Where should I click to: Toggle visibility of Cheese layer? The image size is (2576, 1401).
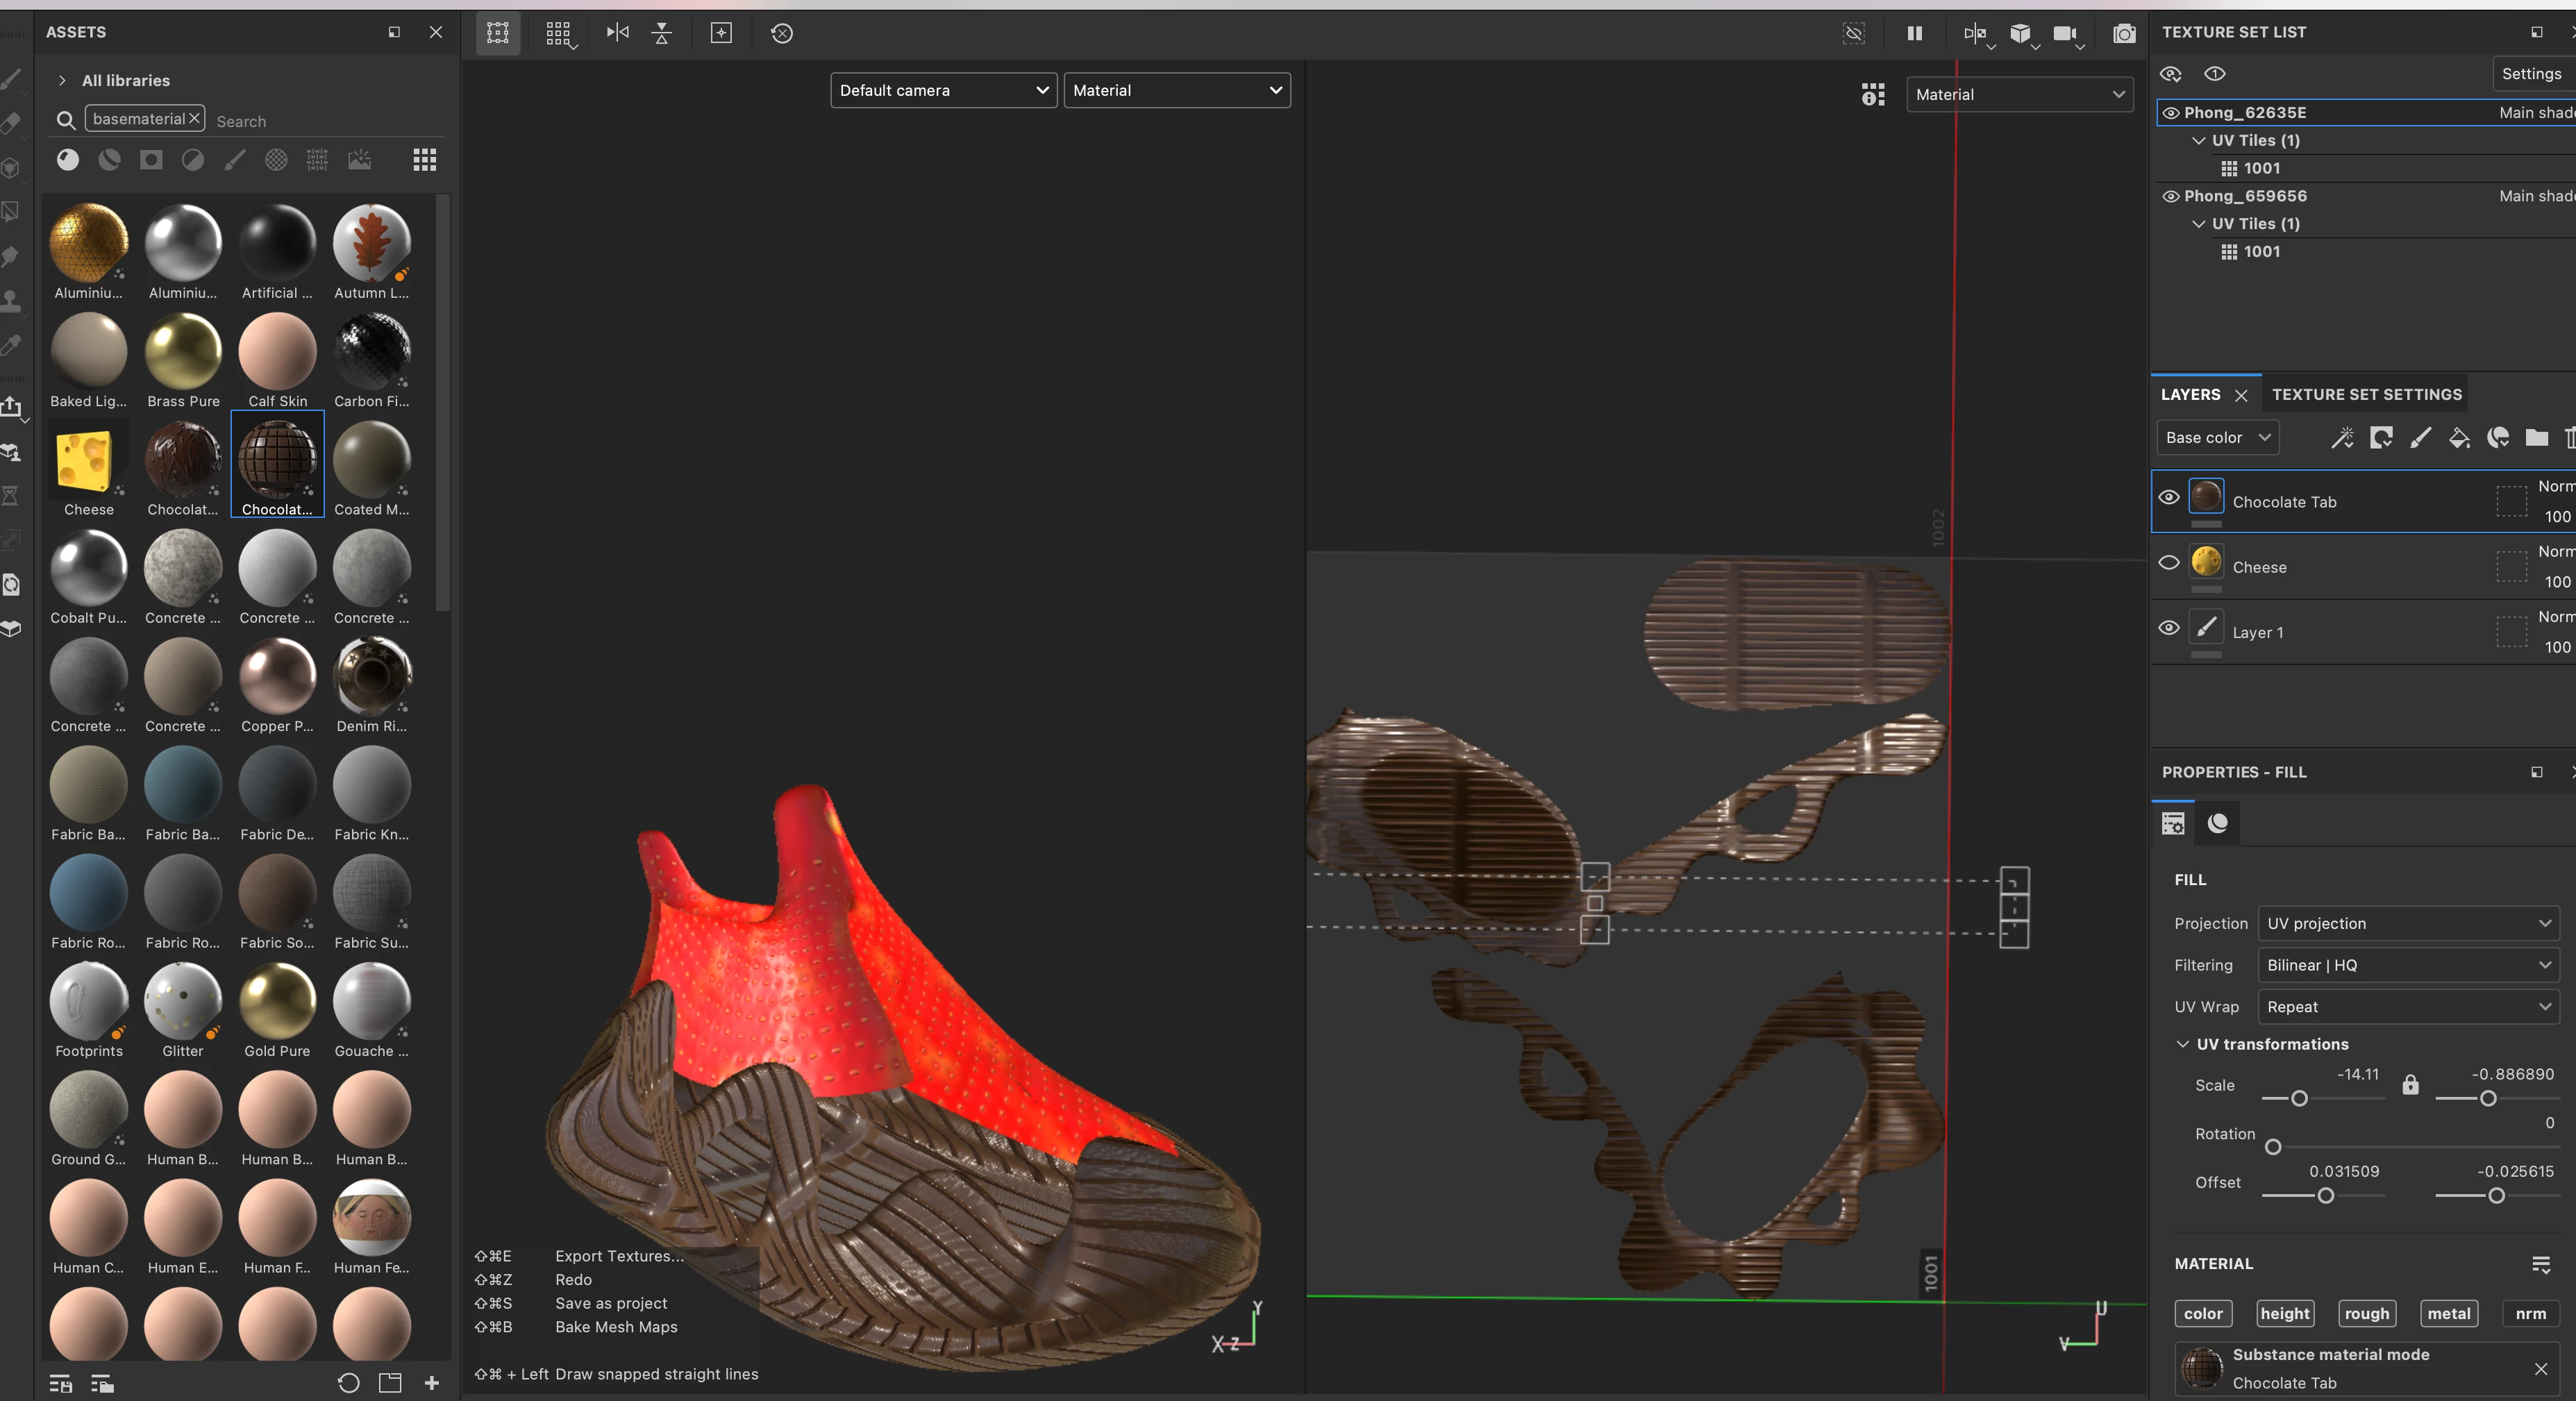(x=2168, y=563)
